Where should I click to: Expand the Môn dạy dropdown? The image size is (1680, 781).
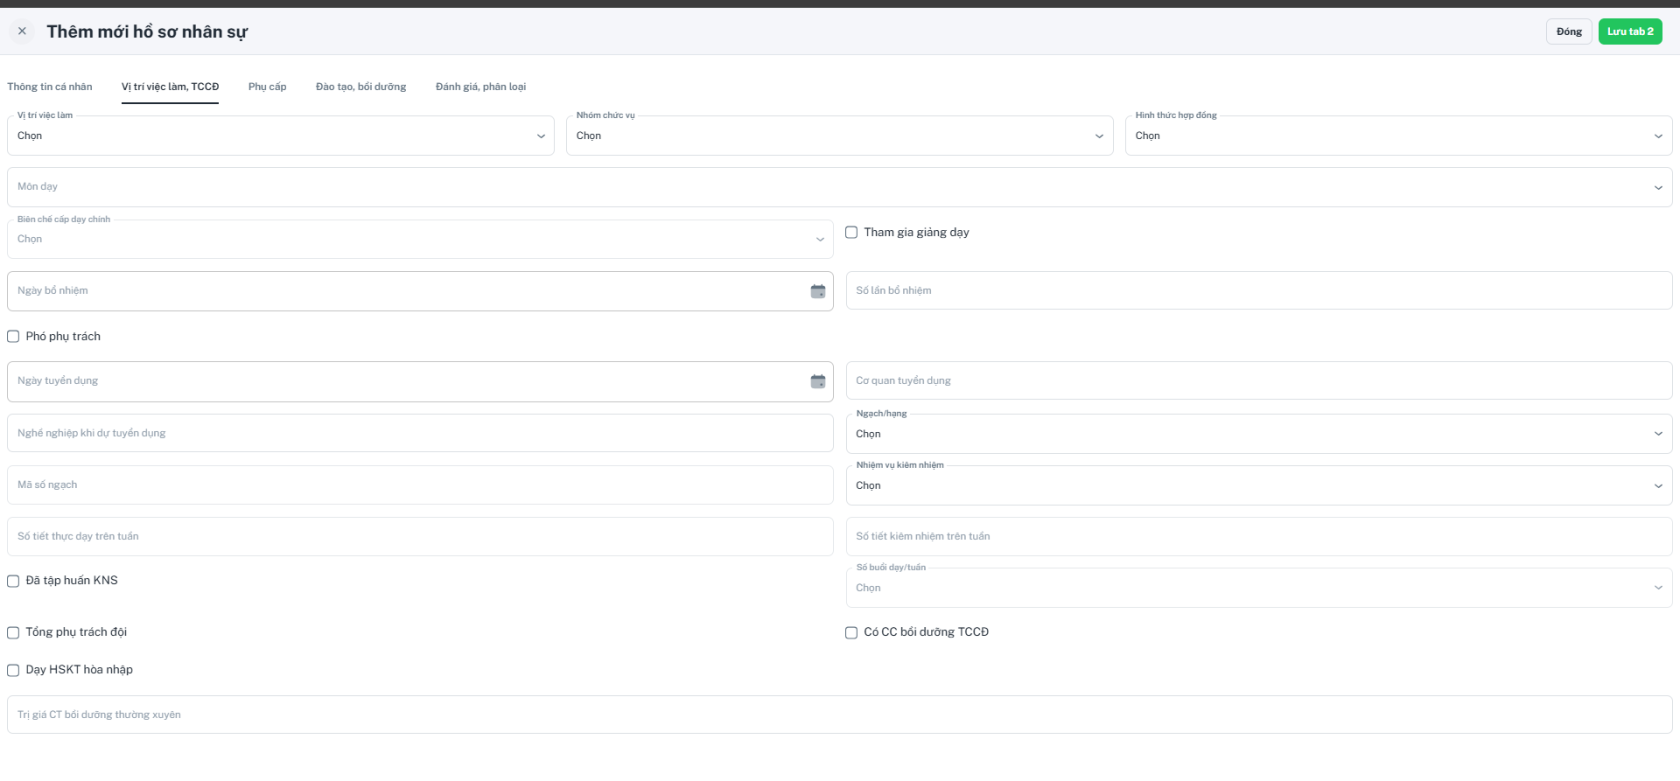tap(840, 187)
